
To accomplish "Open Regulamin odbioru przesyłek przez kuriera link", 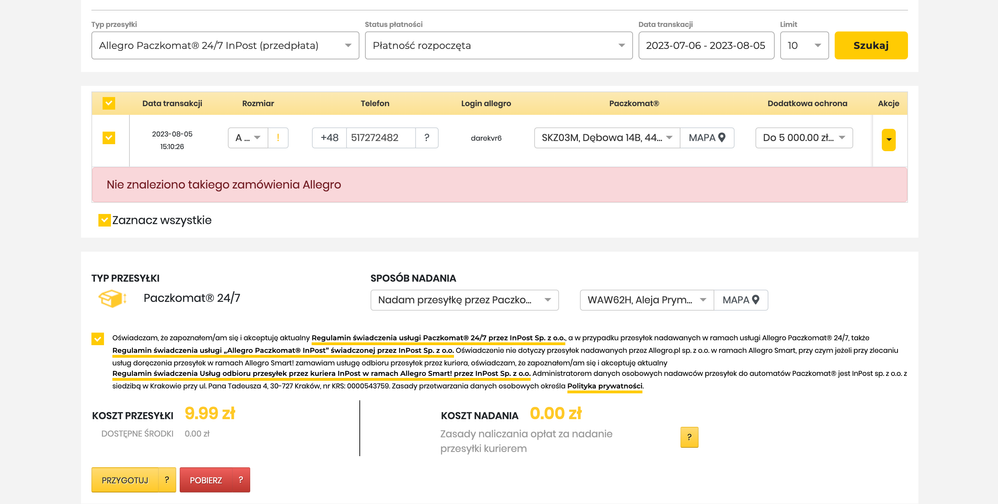I will tap(321, 374).
